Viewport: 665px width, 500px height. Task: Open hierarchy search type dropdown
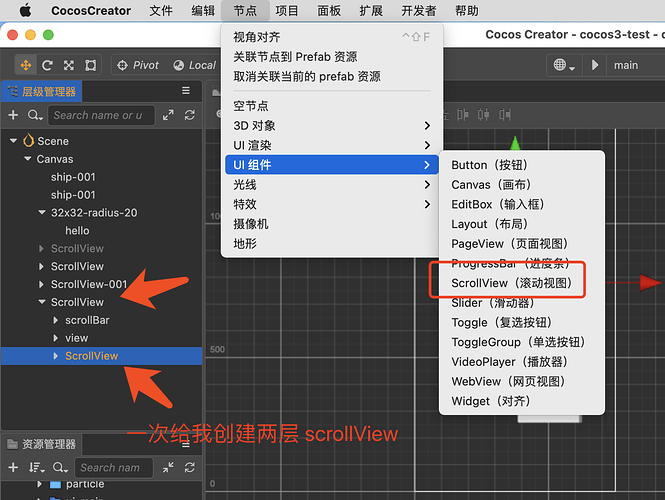coord(35,115)
